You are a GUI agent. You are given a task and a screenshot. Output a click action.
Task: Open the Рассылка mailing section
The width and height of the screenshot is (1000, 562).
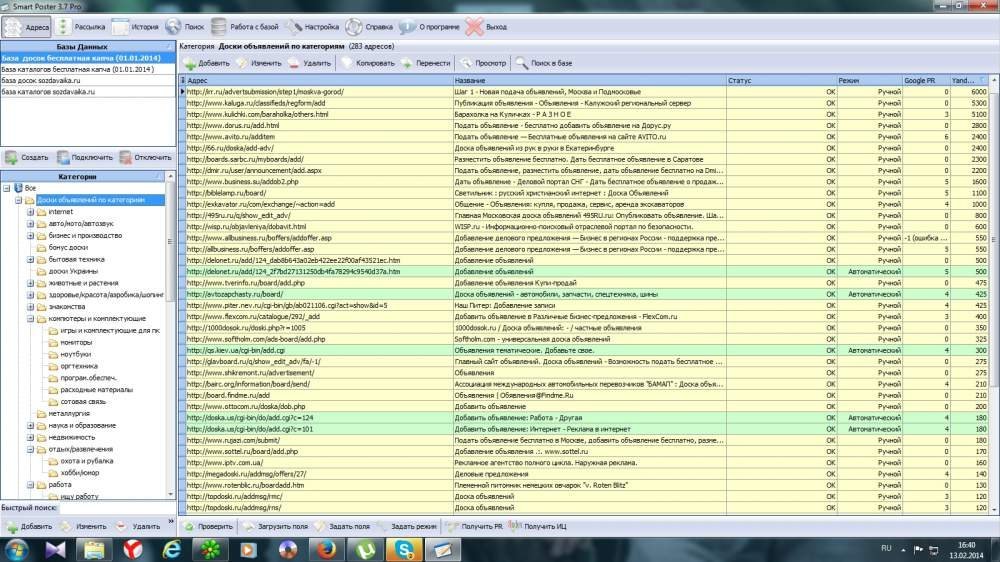point(81,27)
